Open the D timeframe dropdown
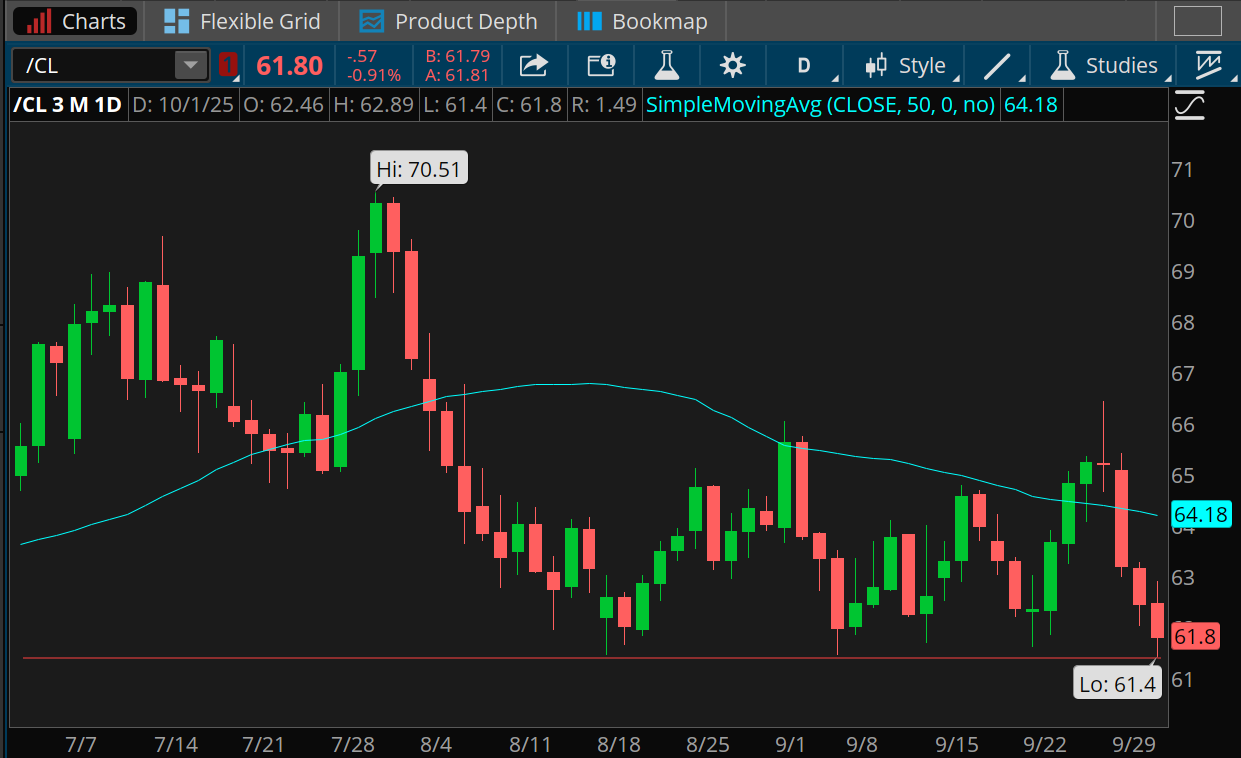This screenshot has height=758, width=1241. (810, 66)
